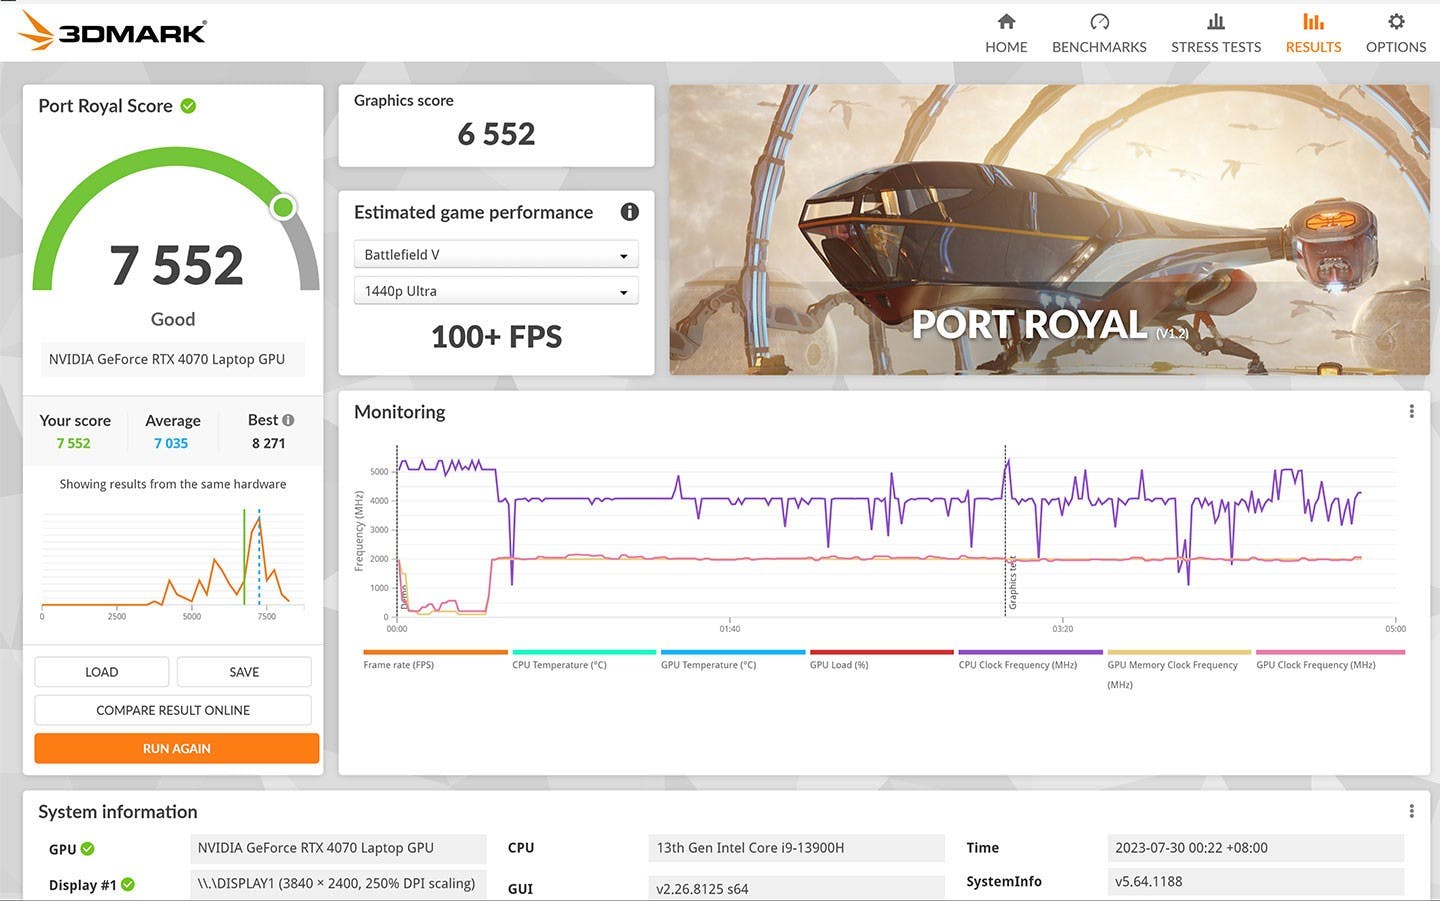
Task: Expand the Battlefield V game dropdown
Action: pyautogui.click(x=496, y=255)
